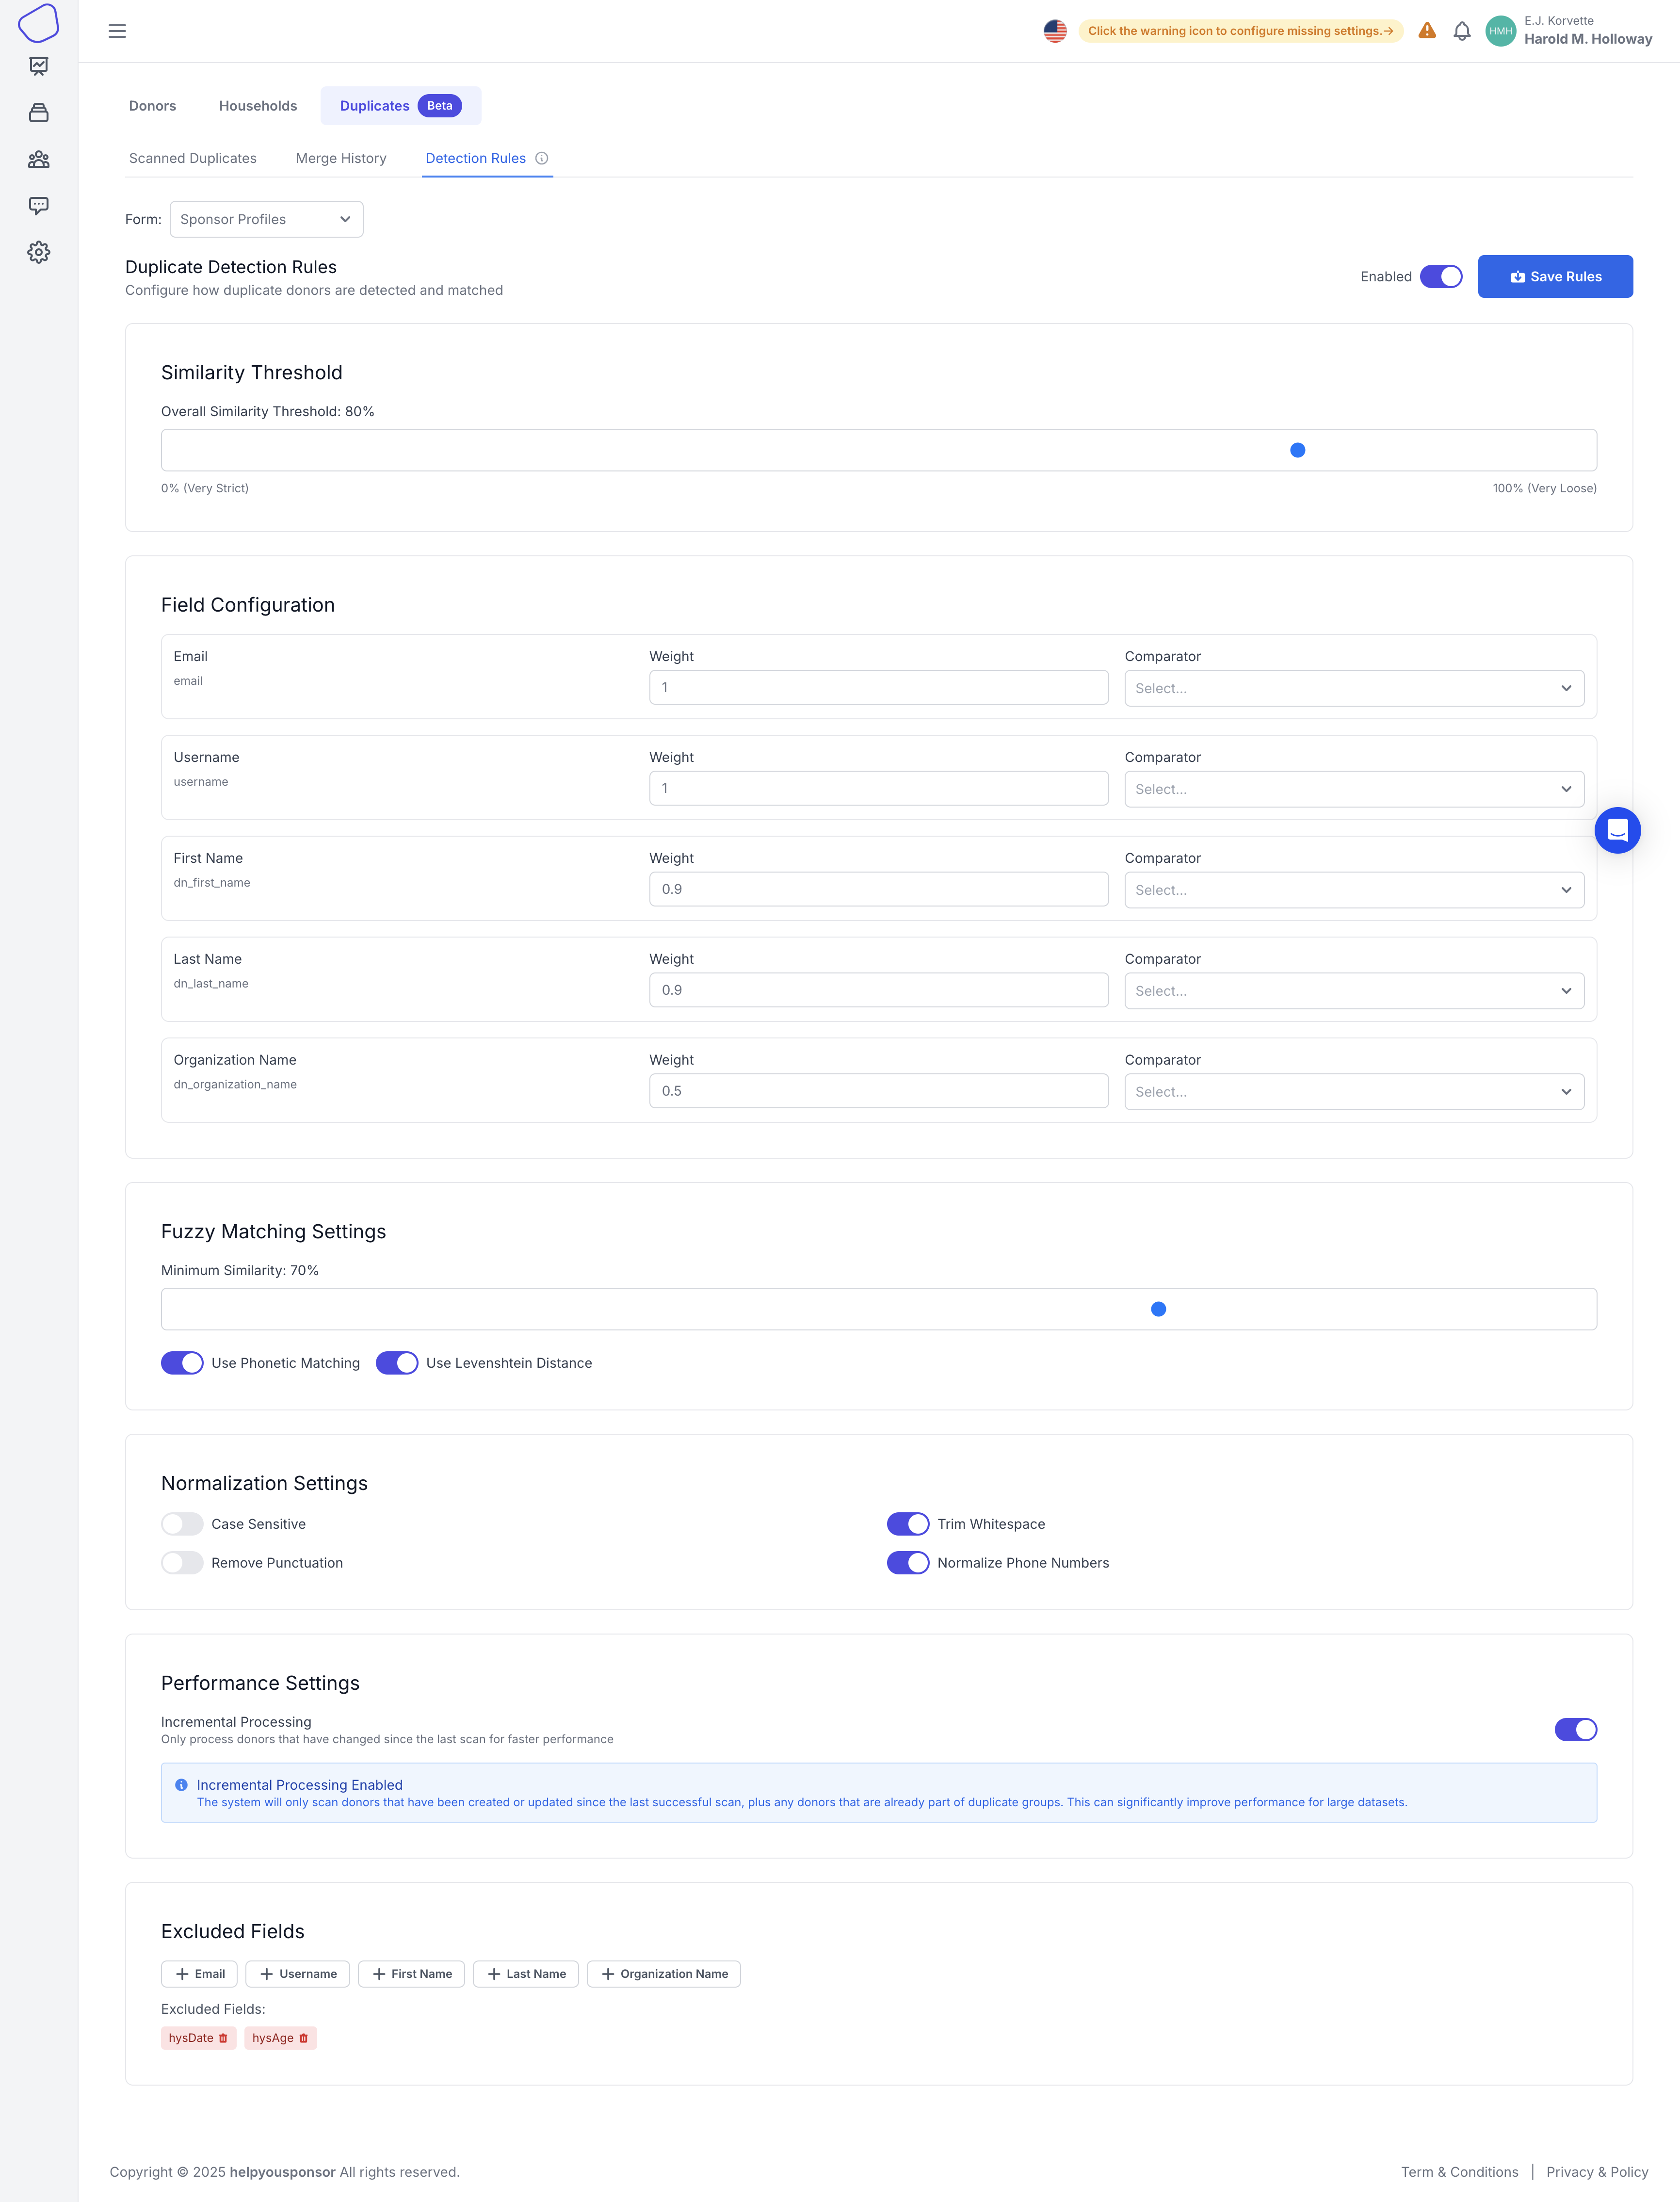Expand the Email Comparator dropdown
The width and height of the screenshot is (1680, 2202).
tap(1353, 688)
